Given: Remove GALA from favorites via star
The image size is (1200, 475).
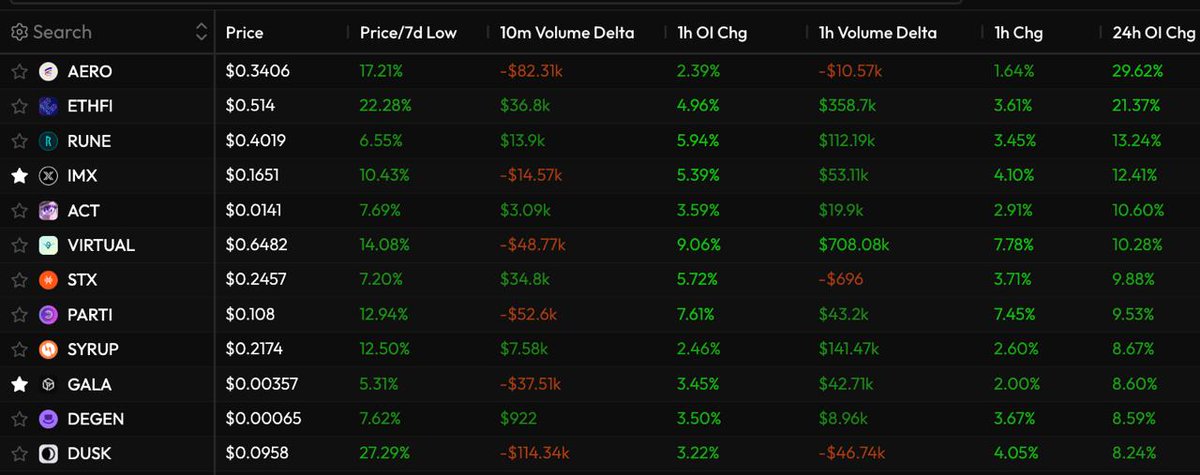Looking at the screenshot, I should pos(19,384).
